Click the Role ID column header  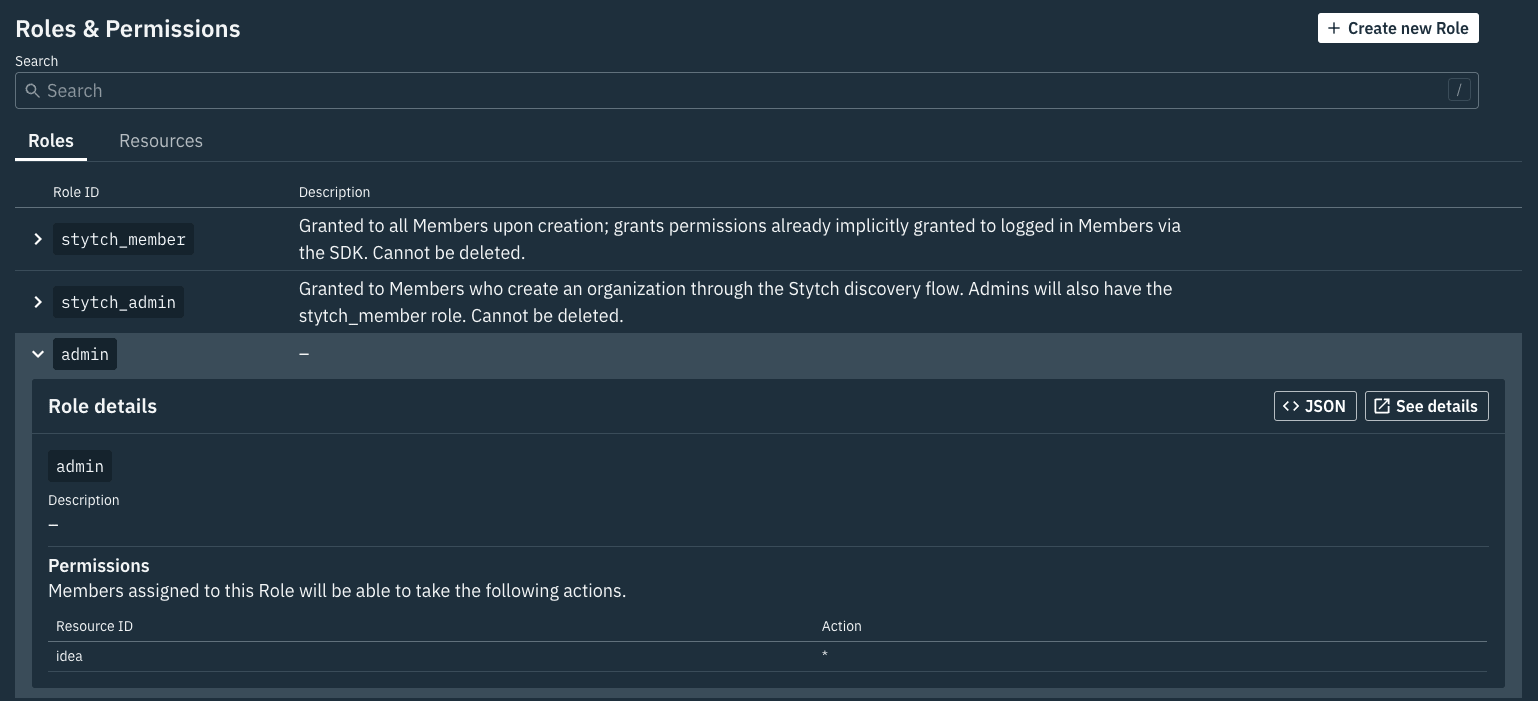(x=75, y=192)
